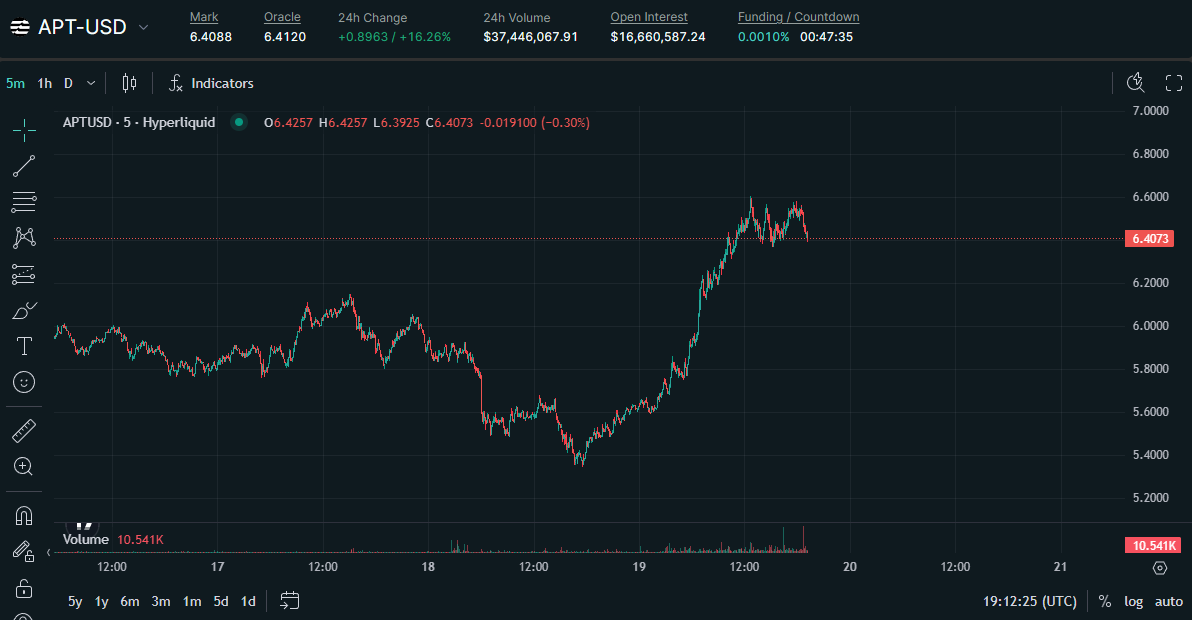1192x620 pixels.
Task: Activate the zoom-in magnifier tool
Action: pyautogui.click(x=24, y=466)
